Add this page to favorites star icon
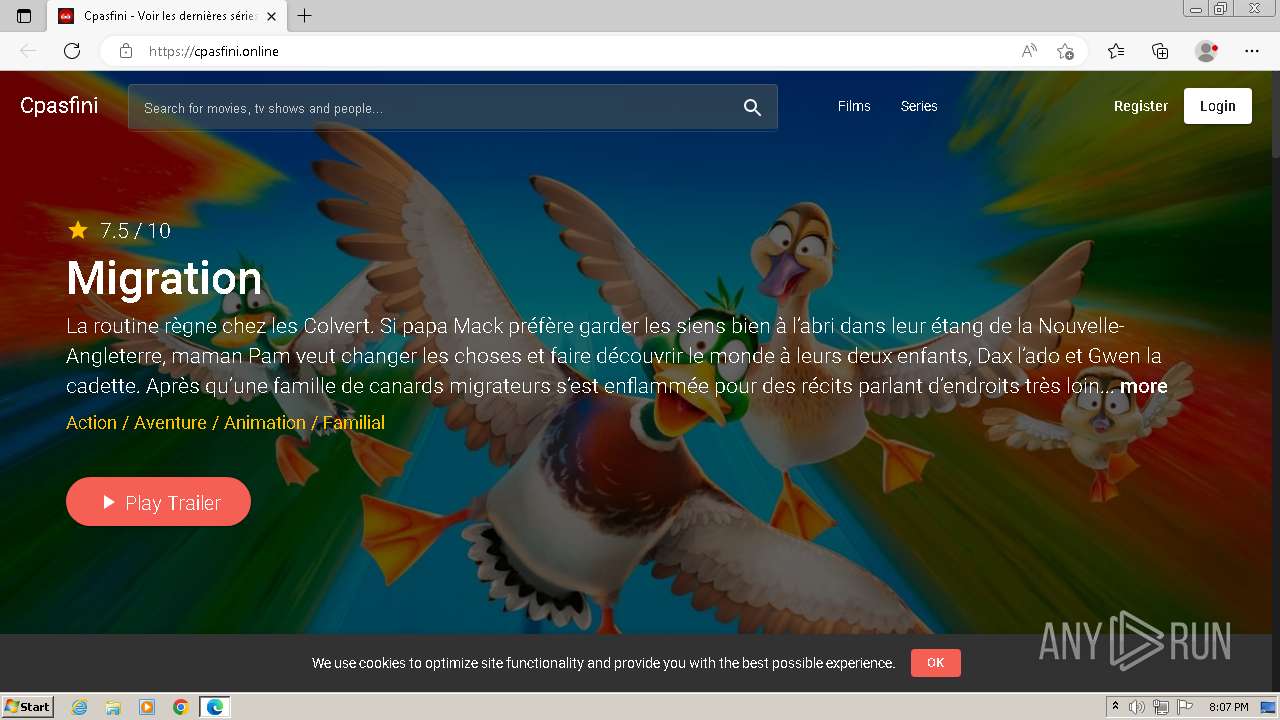The image size is (1280, 720). click(x=1065, y=51)
